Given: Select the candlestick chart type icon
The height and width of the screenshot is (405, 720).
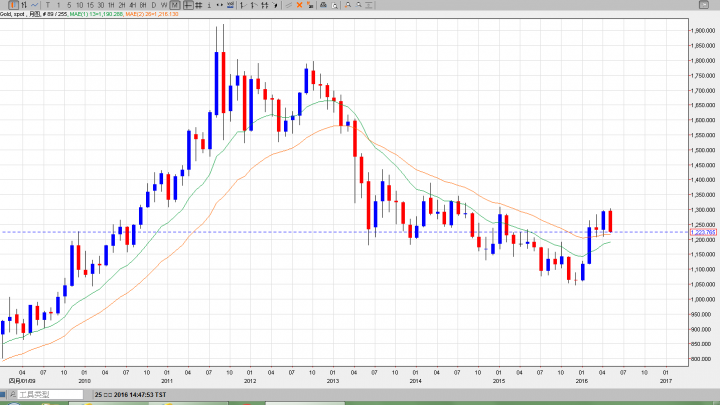Looking at the screenshot, I should 13,5.
